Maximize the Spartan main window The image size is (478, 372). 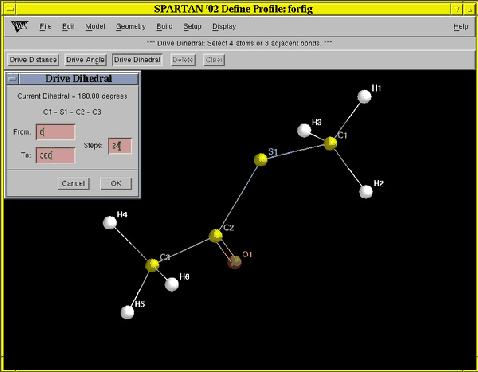(x=469, y=9)
